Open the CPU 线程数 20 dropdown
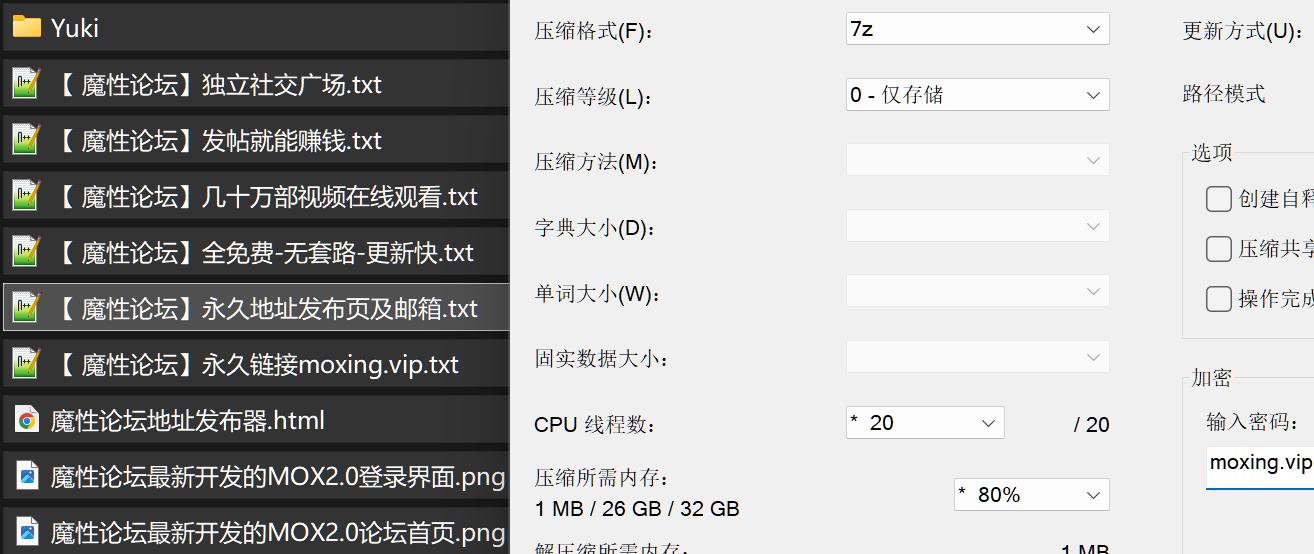Screen dimensions: 1314x554 click(925, 423)
